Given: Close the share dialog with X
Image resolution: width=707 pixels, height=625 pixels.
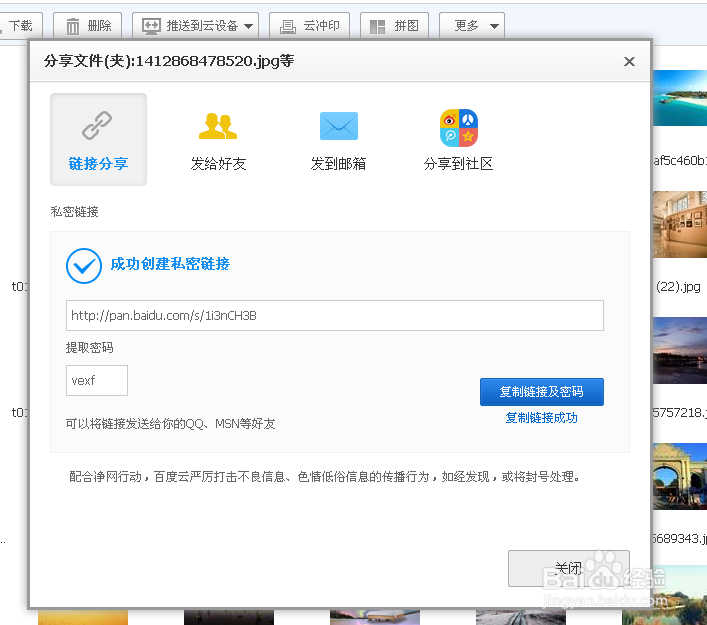Looking at the screenshot, I should [x=629, y=61].
